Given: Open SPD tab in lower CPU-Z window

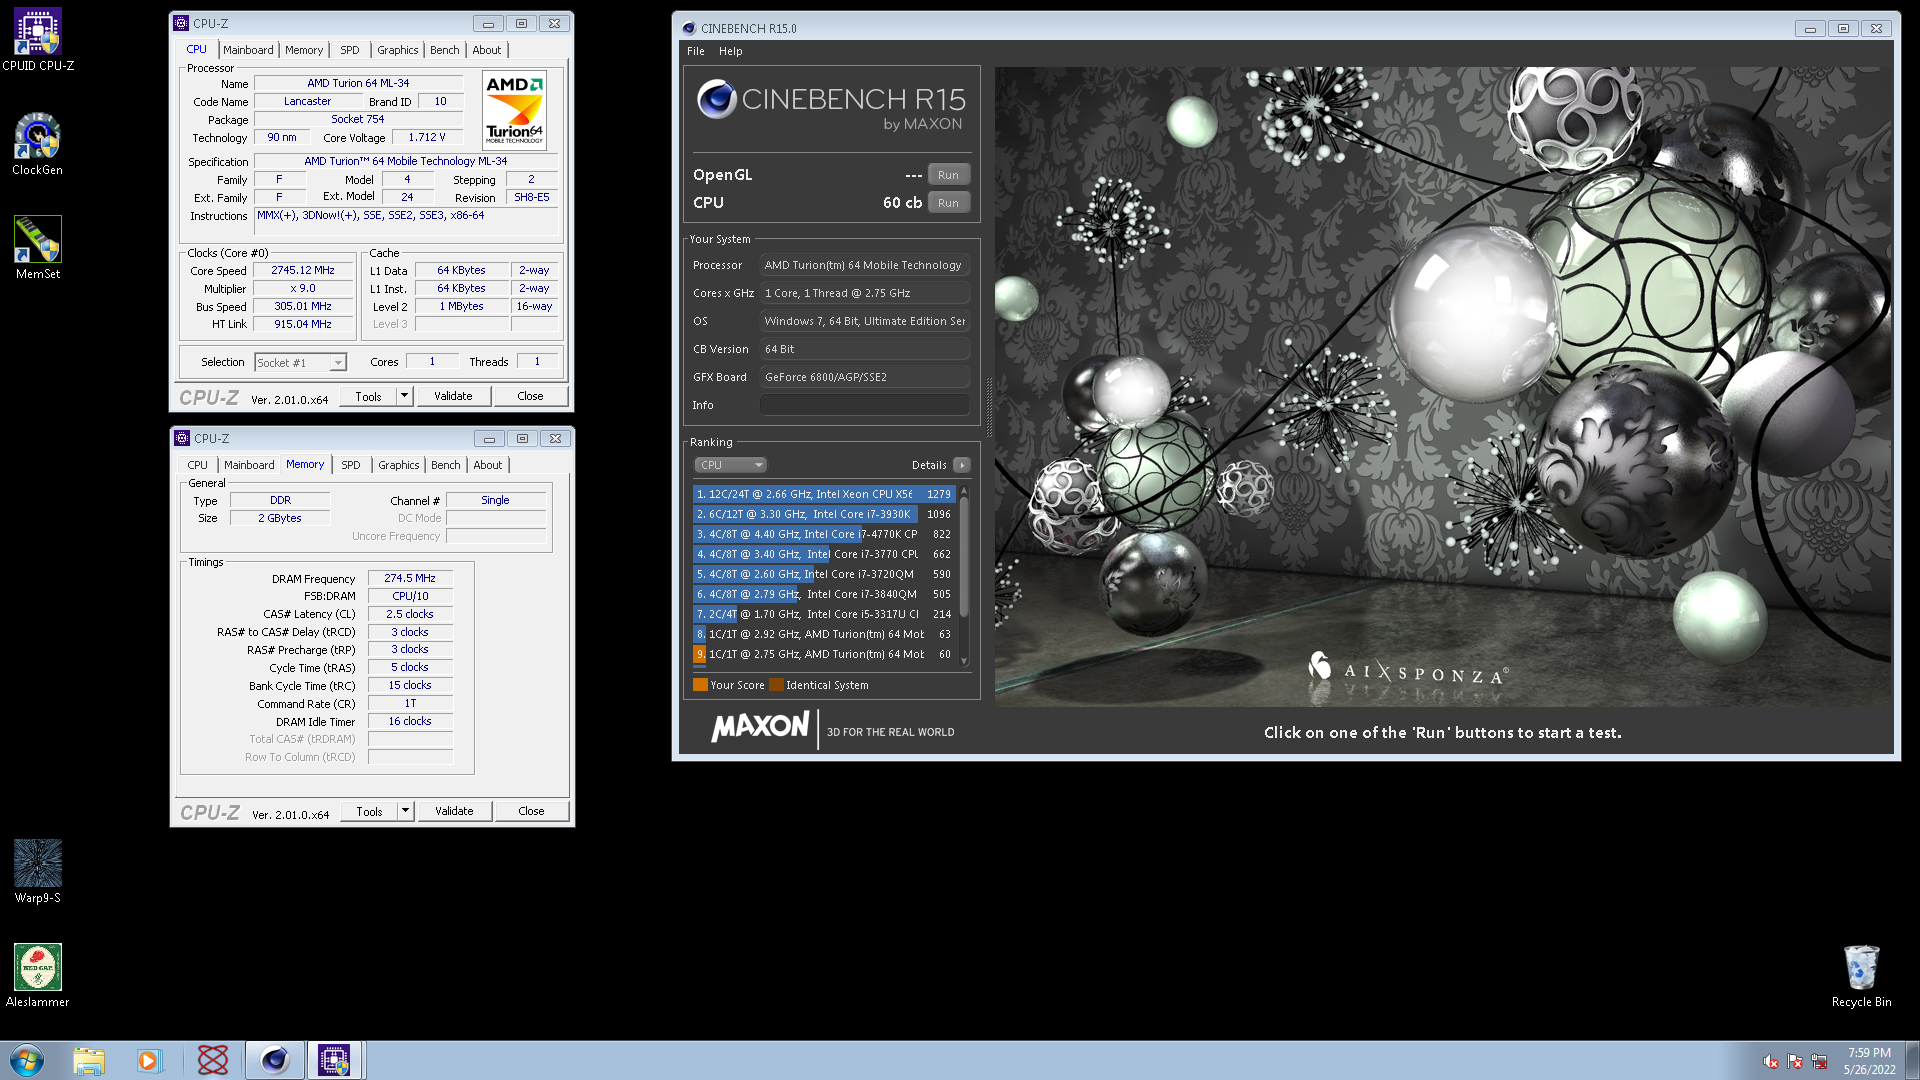Looking at the screenshot, I should tap(351, 465).
